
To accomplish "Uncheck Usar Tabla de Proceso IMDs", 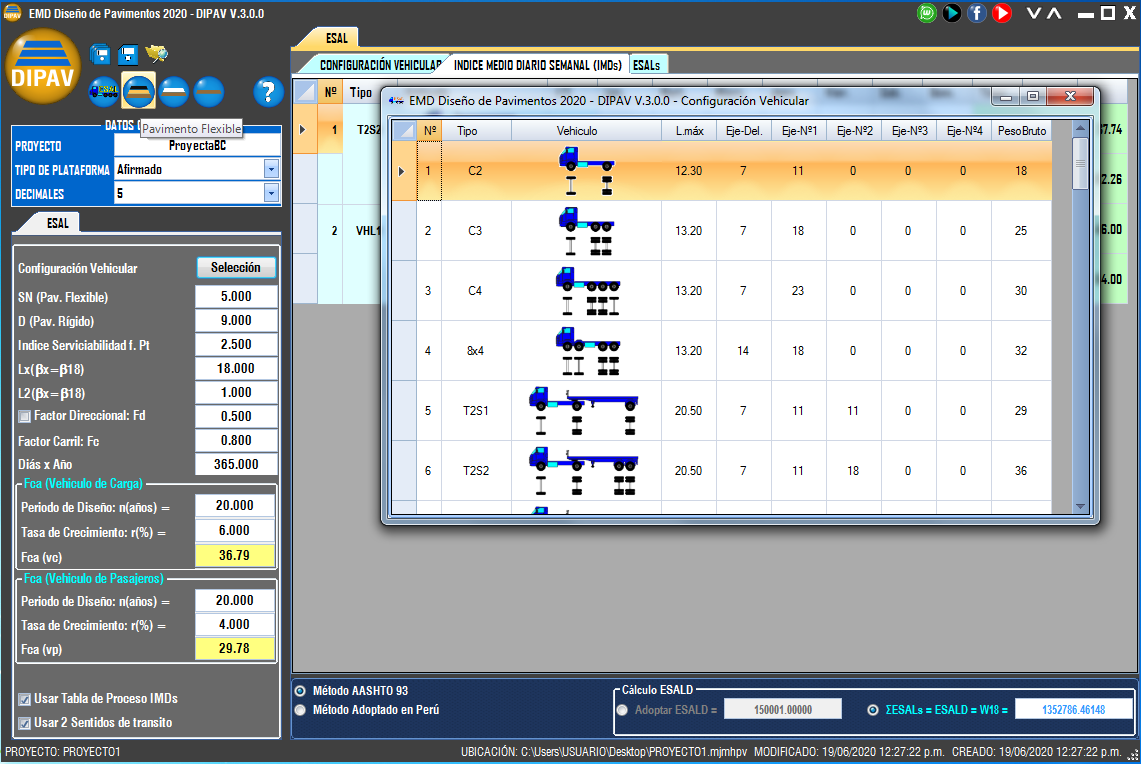I will click(25, 698).
